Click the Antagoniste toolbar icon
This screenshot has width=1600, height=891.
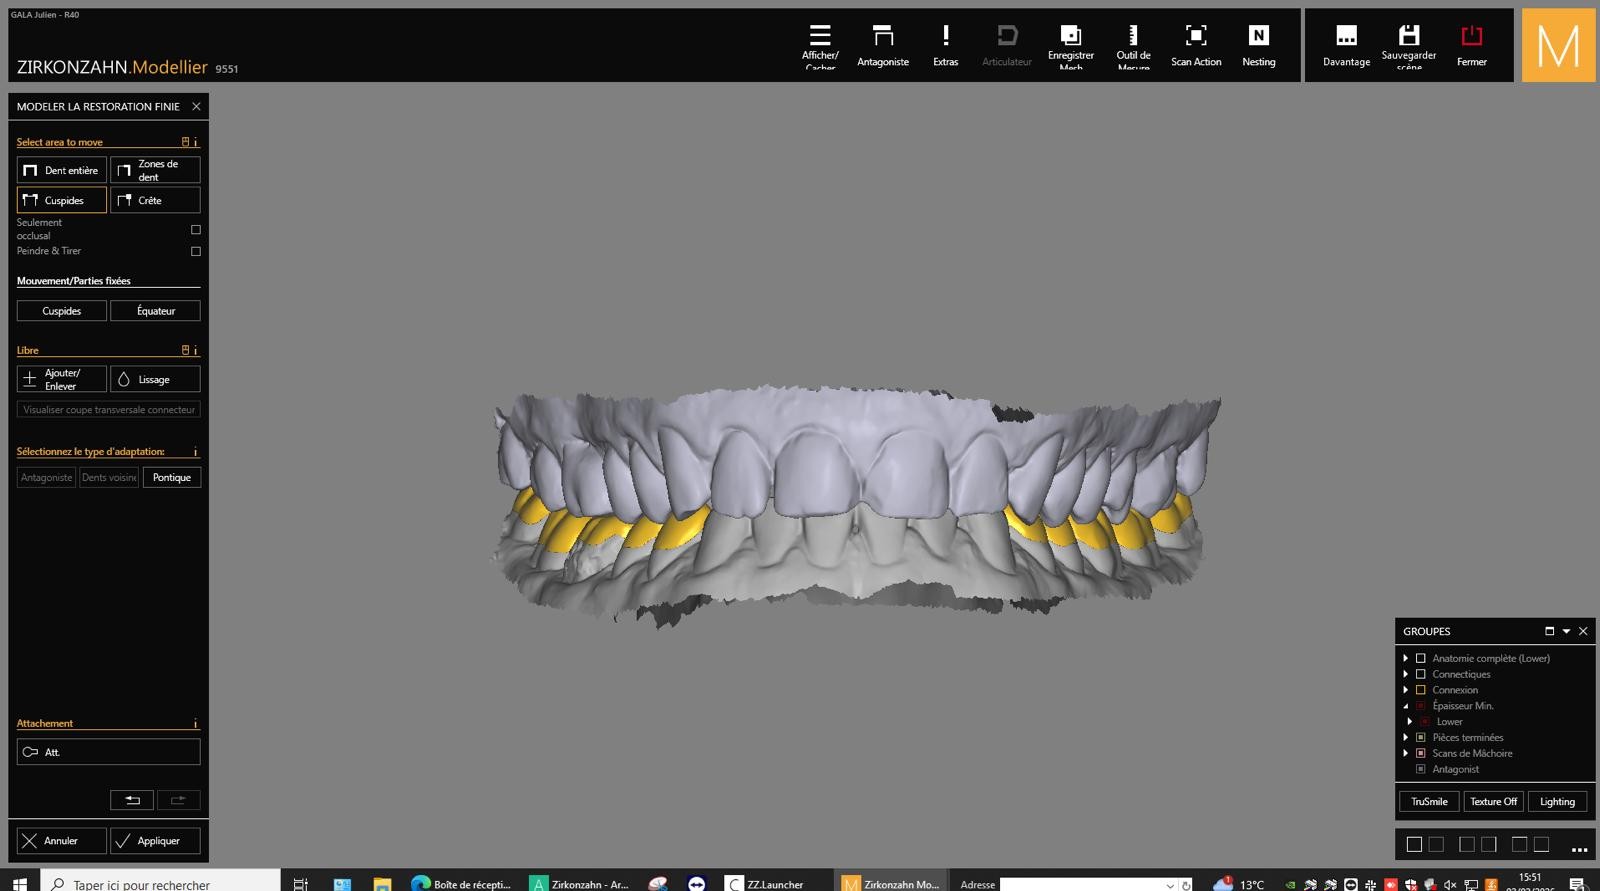883,46
